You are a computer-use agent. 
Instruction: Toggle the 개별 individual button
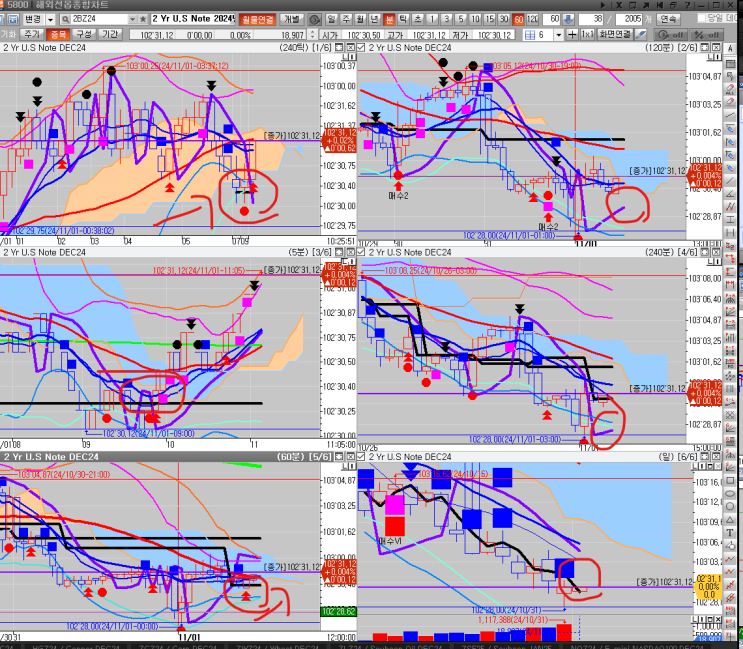pyautogui.click(x=291, y=19)
